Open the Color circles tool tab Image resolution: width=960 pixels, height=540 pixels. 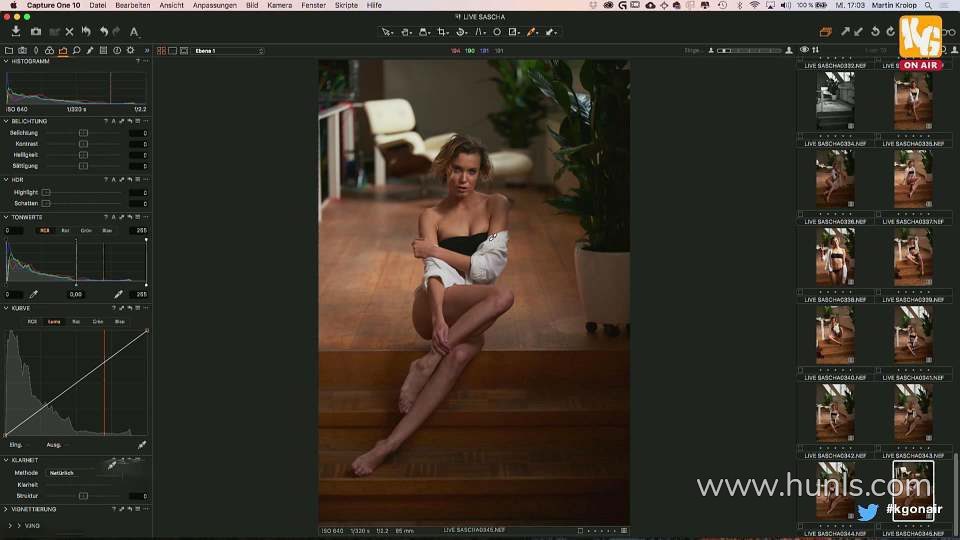click(x=49, y=50)
